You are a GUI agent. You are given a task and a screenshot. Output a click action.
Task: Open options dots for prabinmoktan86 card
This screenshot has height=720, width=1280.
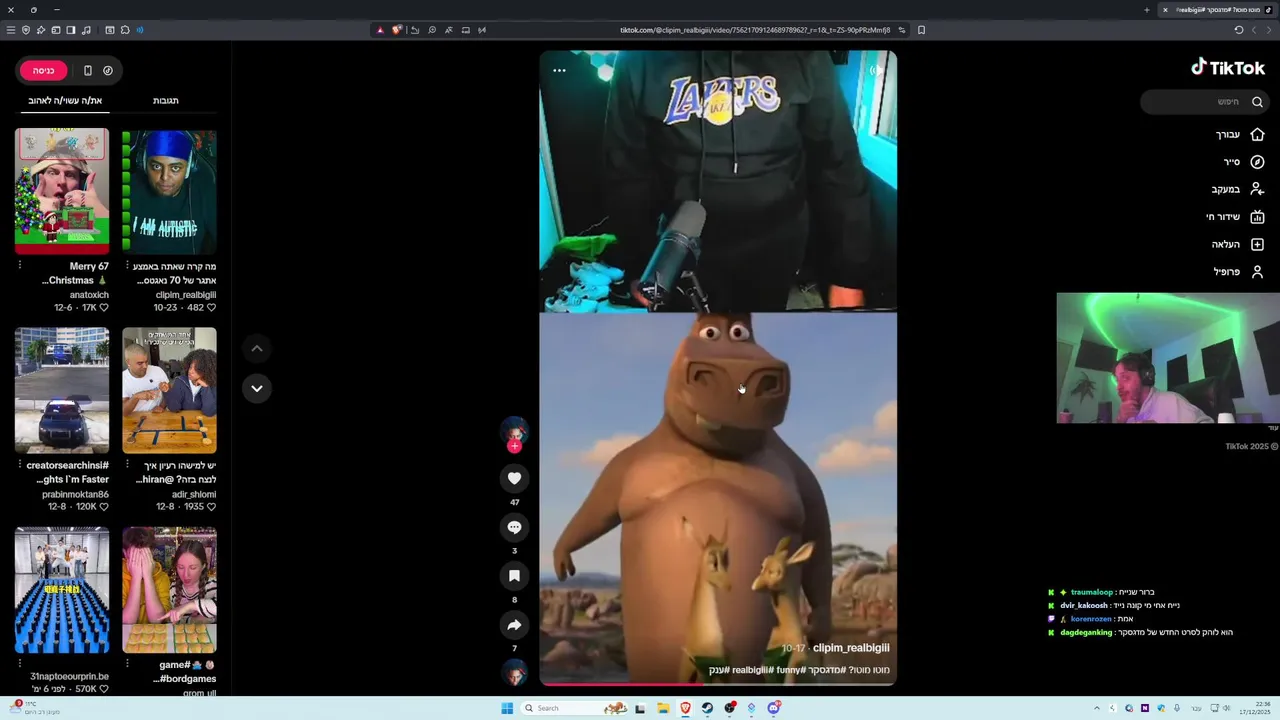pos(19,465)
